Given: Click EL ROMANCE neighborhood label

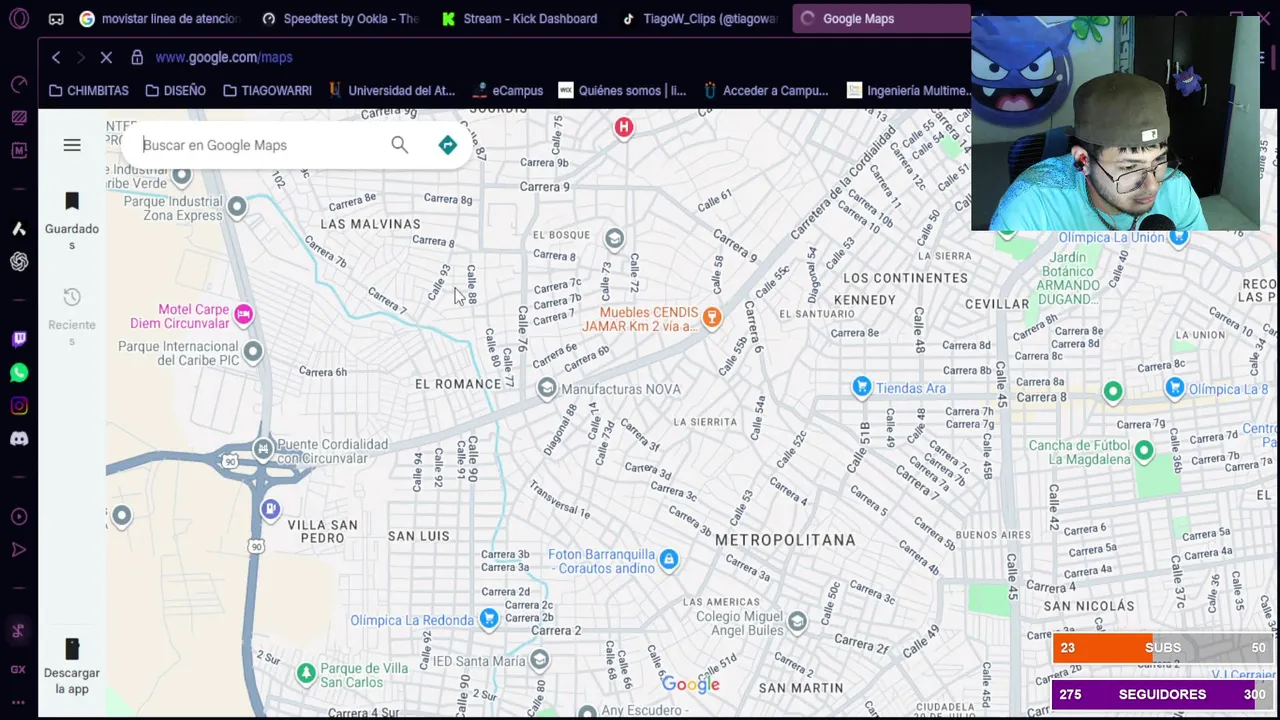Looking at the screenshot, I should (x=458, y=384).
